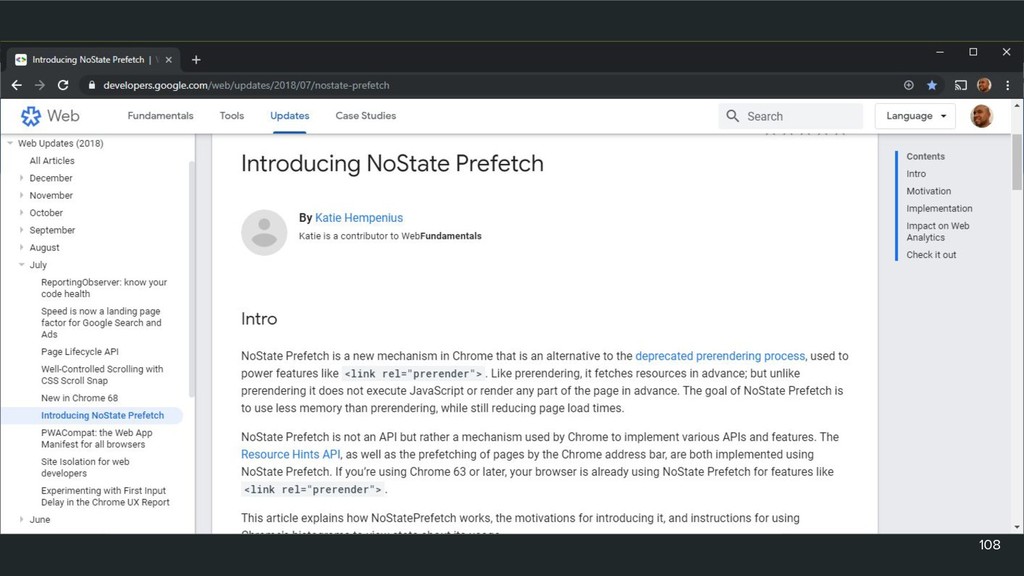This screenshot has width=1024, height=576.
Task: Open New in Chrome 68 article
Action: point(79,398)
